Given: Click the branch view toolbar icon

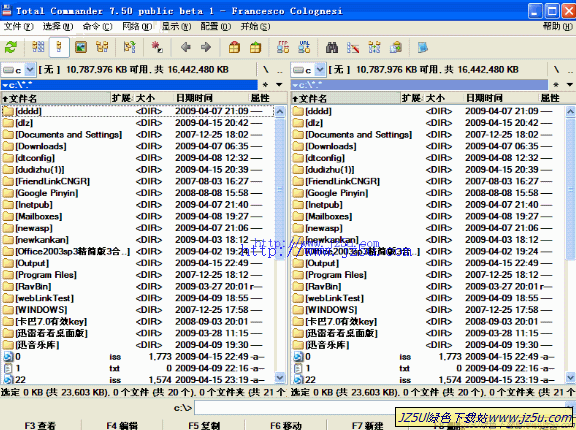Looking at the screenshot, I should [x=129, y=47].
